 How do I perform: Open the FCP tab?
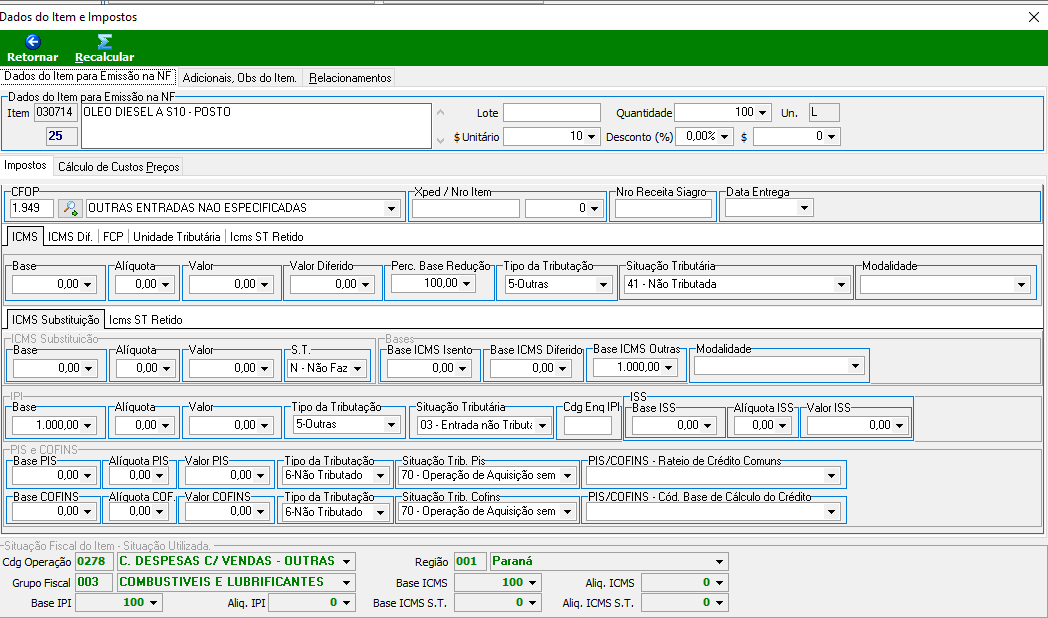tap(113, 237)
